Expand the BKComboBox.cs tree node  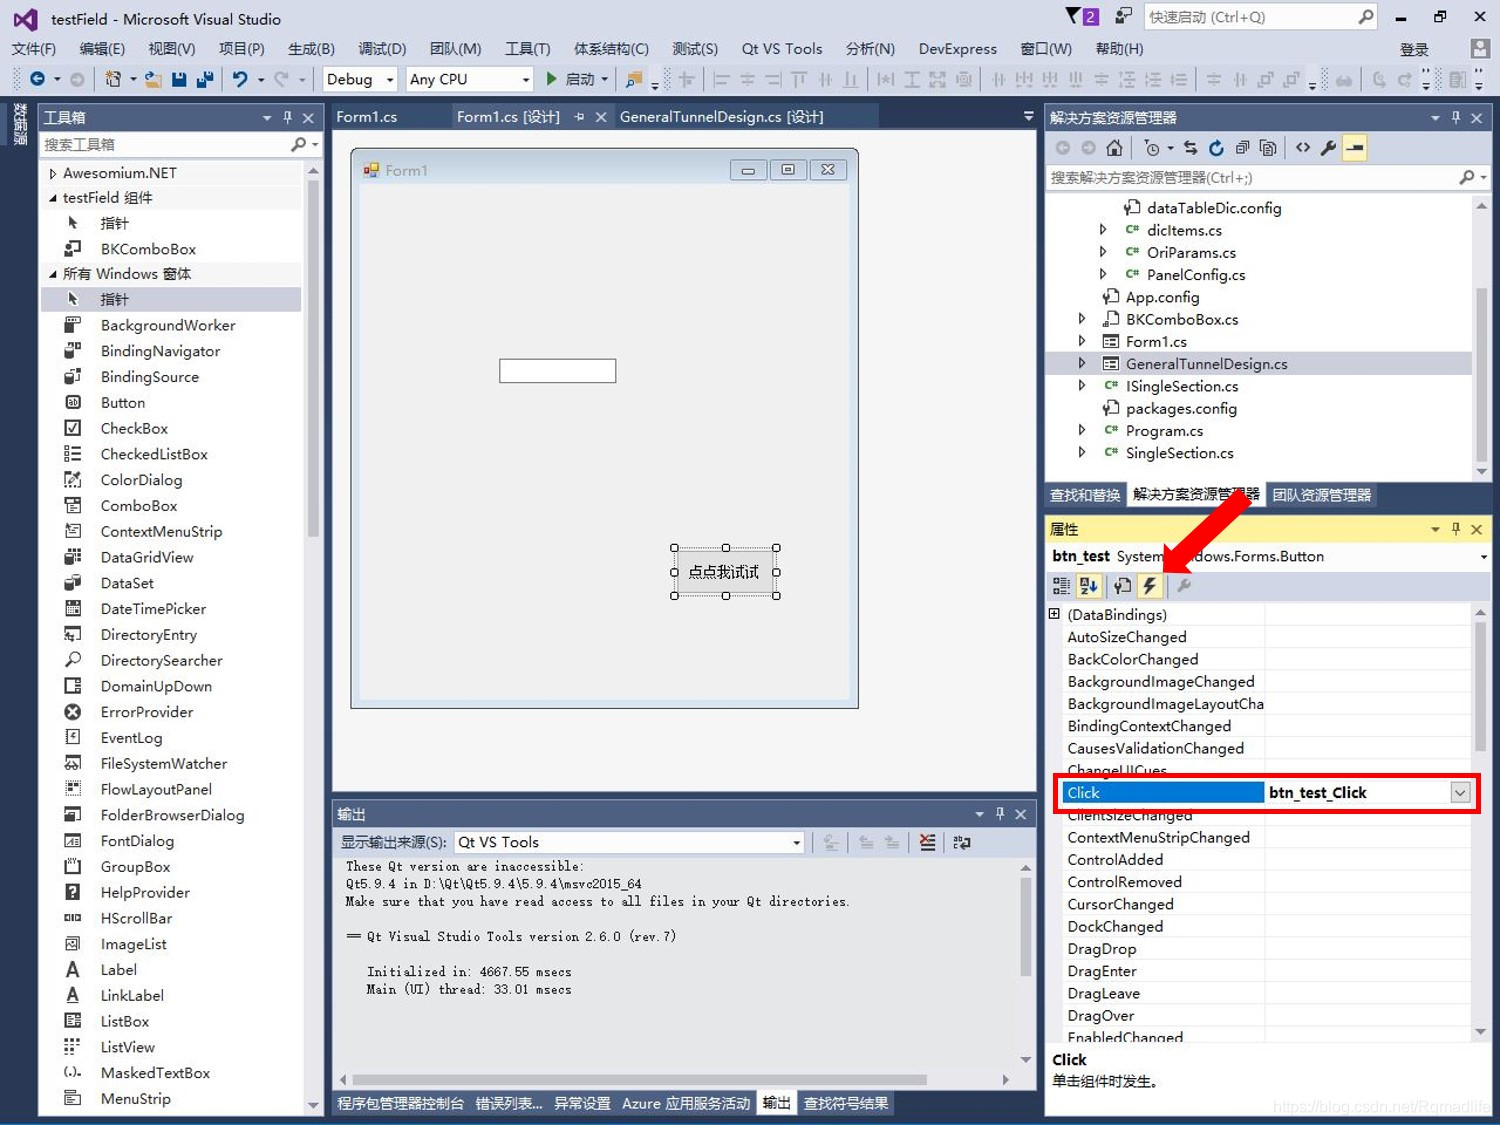[1082, 319]
